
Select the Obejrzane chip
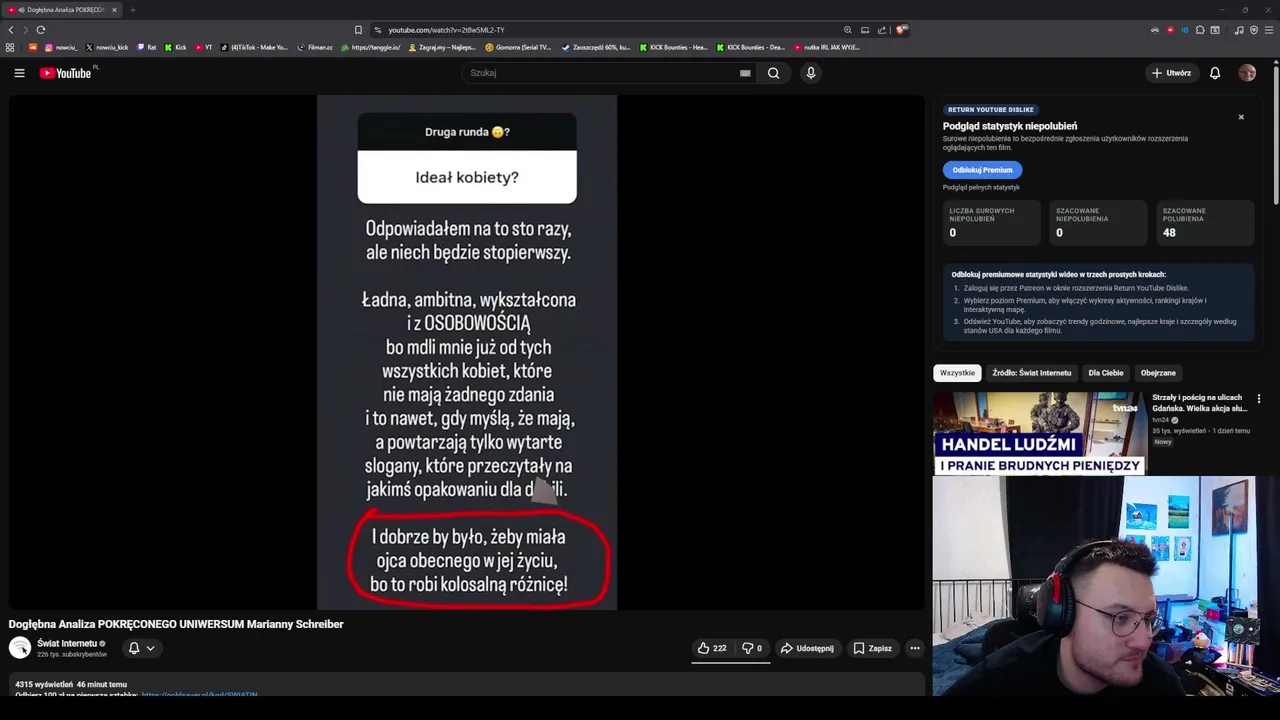click(1158, 373)
